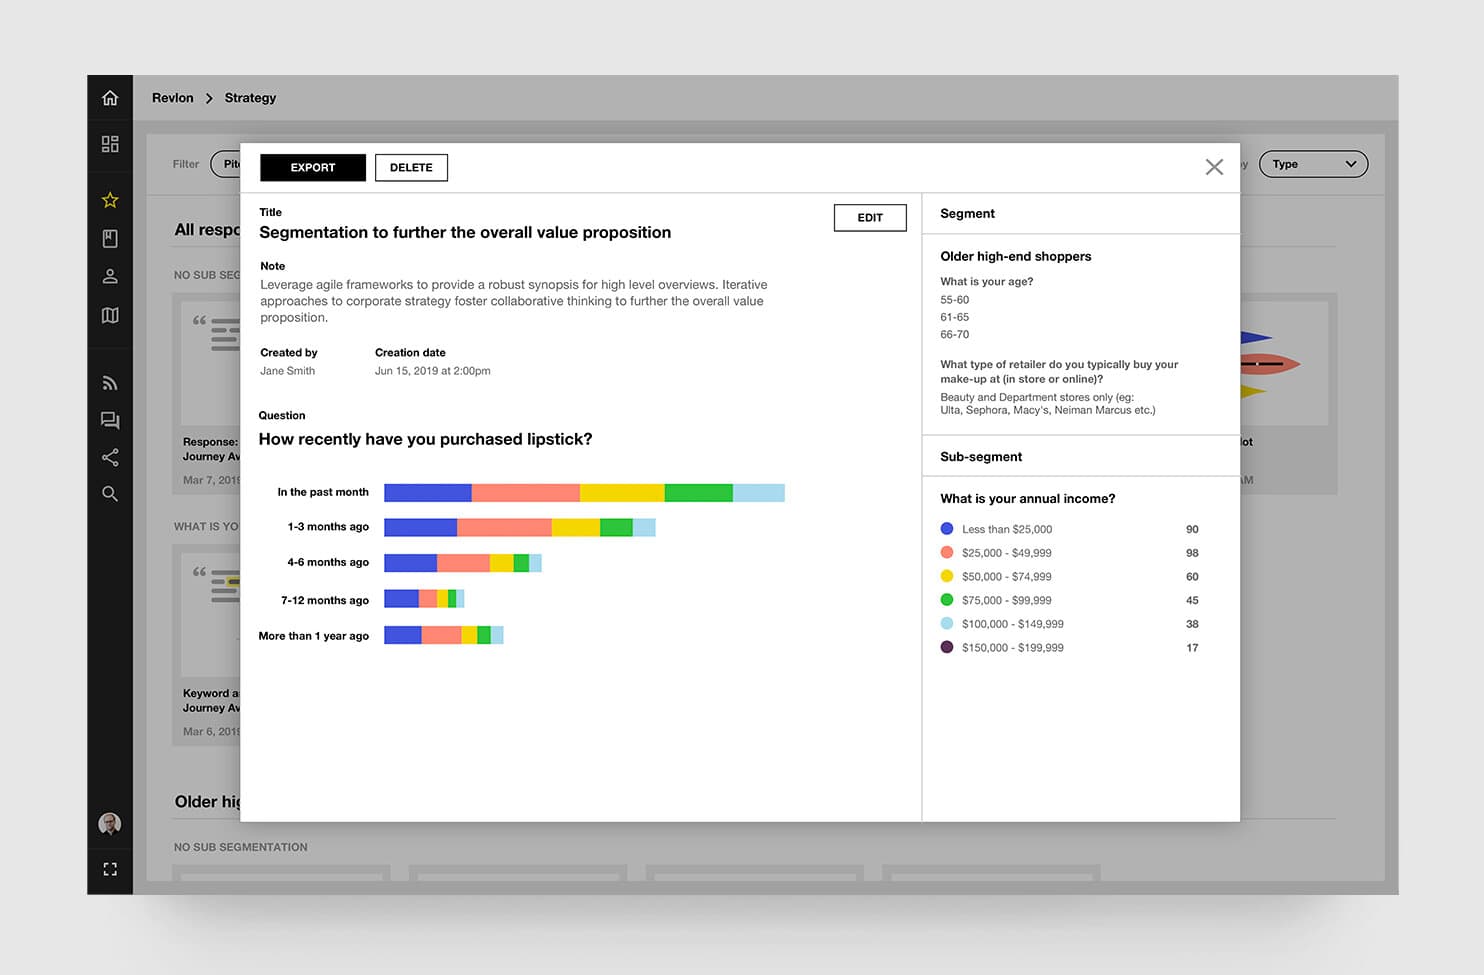The image size is (1484, 975).
Task: Click the count '17' for $150,000 - $199,999
Action: pyautogui.click(x=1192, y=648)
